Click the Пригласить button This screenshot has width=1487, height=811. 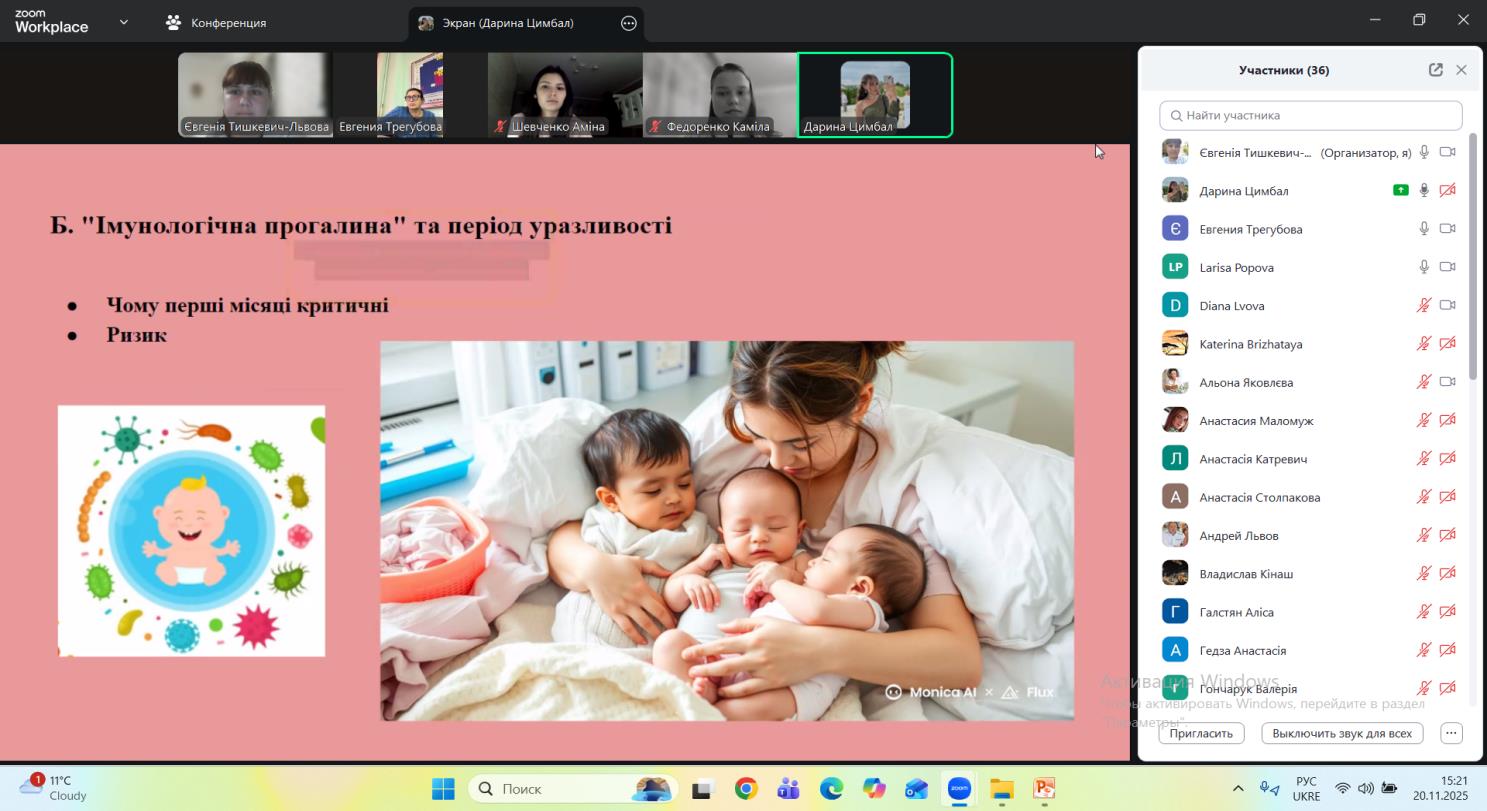(x=1201, y=733)
